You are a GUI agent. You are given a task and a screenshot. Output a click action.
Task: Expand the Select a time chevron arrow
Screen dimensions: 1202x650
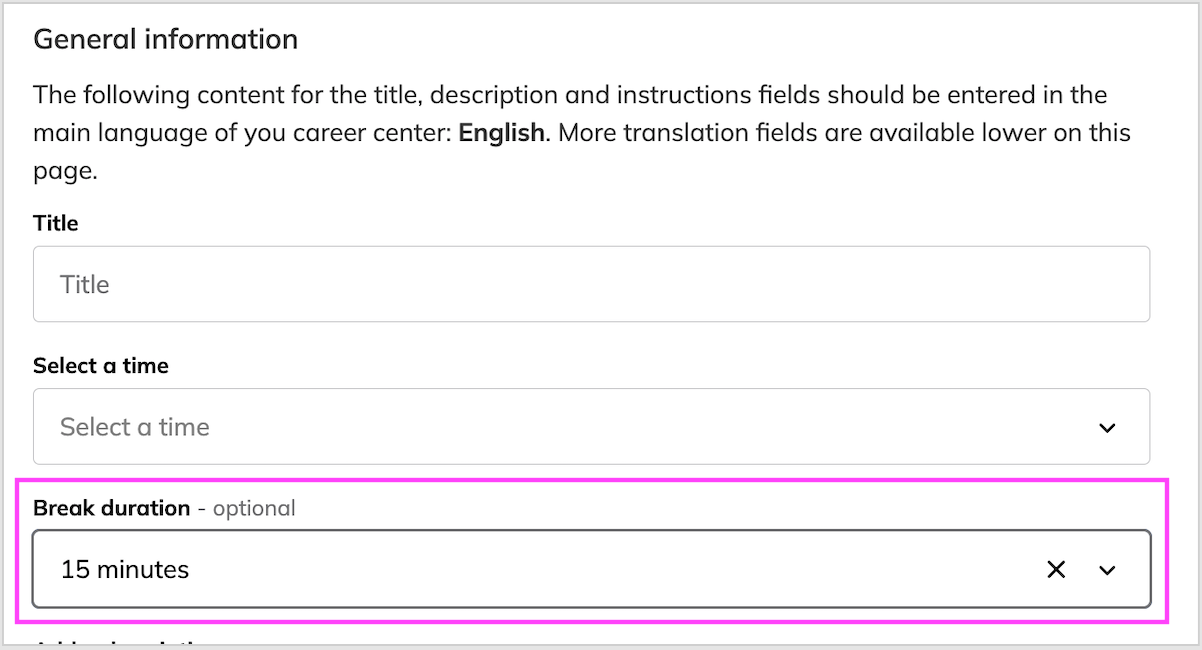click(1107, 428)
